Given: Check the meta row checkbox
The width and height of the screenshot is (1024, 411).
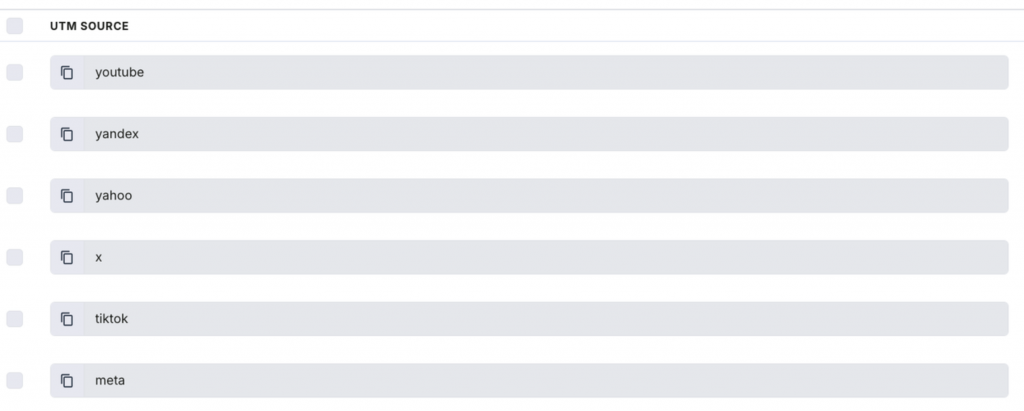Looking at the screenshot, I should [x=14, y=380].
